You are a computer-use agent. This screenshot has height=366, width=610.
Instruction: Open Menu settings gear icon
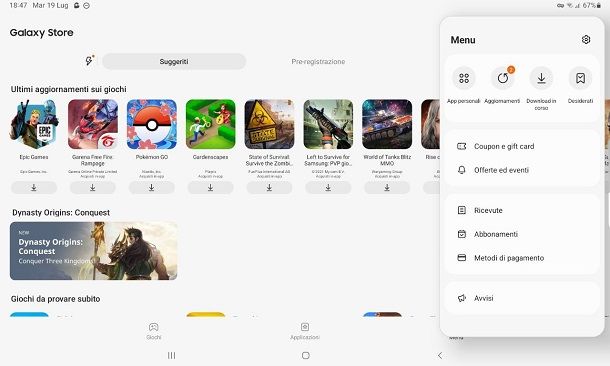point(586,40)
